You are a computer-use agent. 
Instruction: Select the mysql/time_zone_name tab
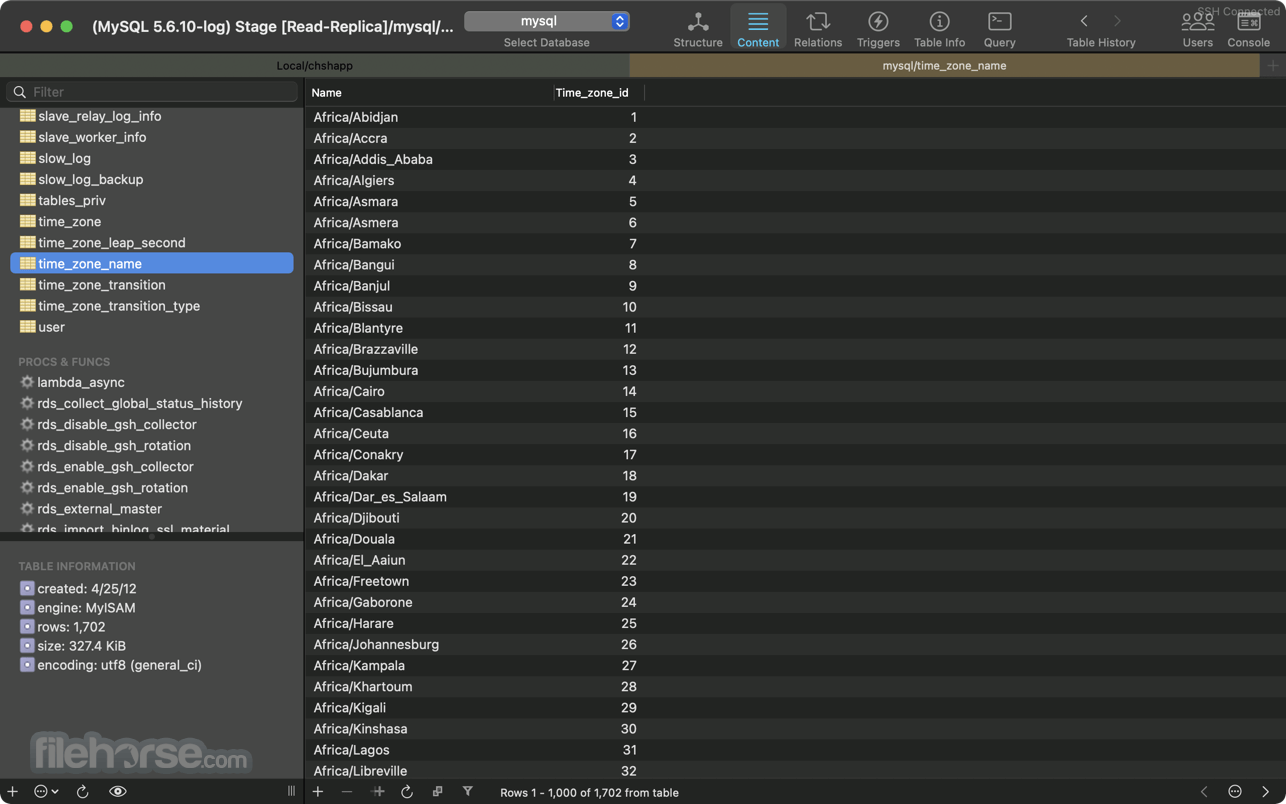coord(944,66)
